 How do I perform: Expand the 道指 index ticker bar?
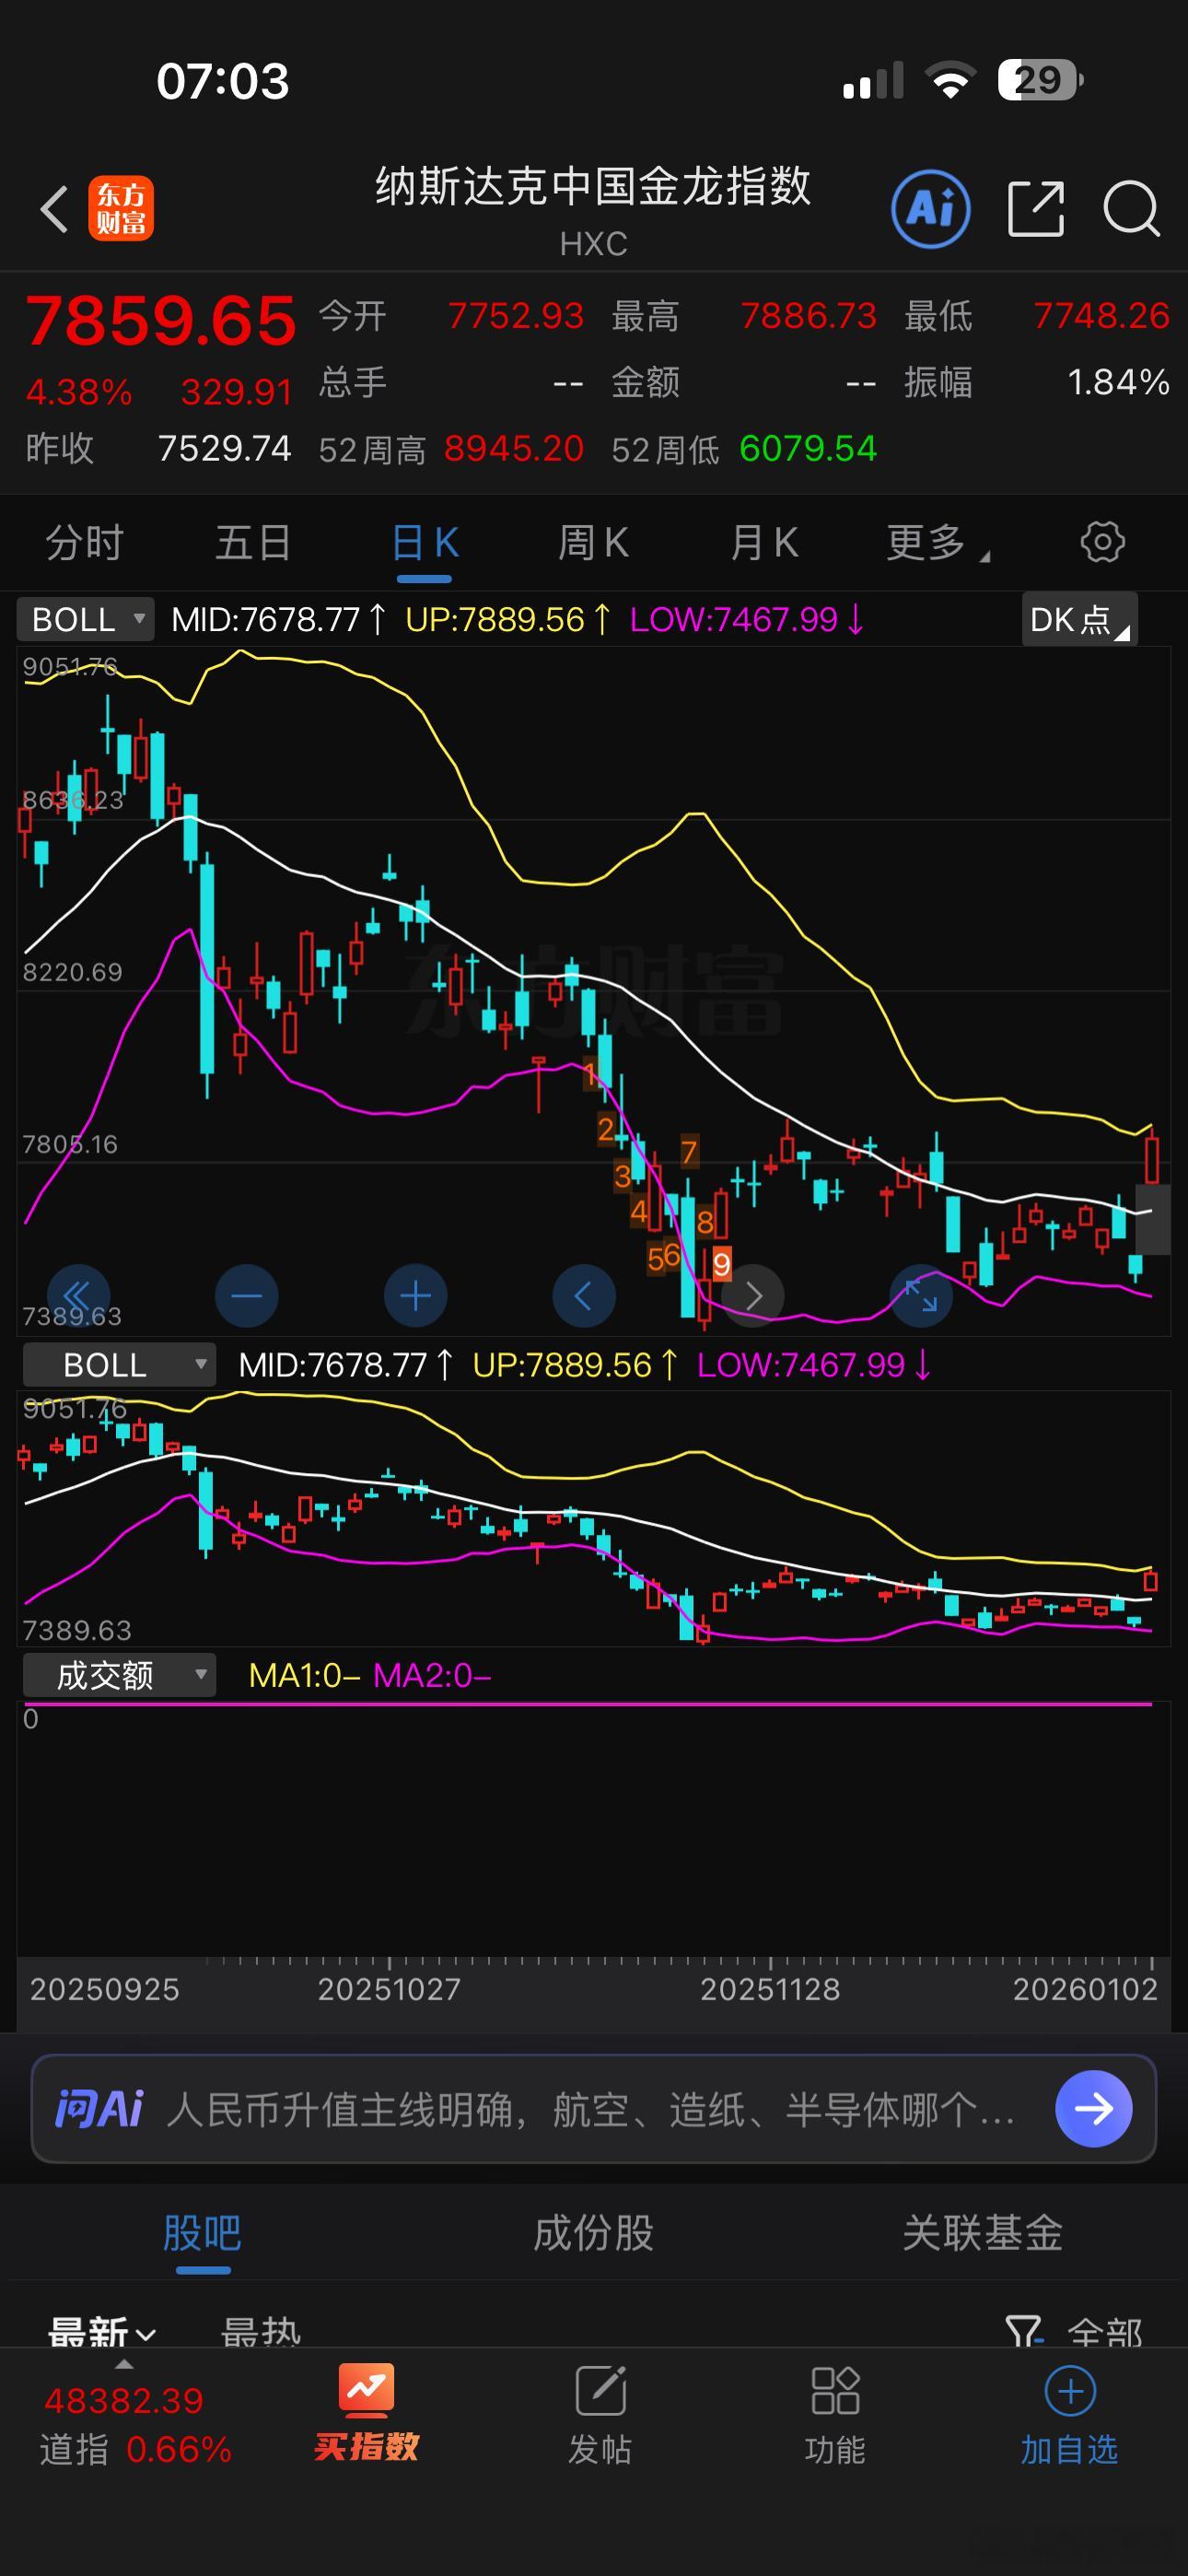tap(135, 2423)
